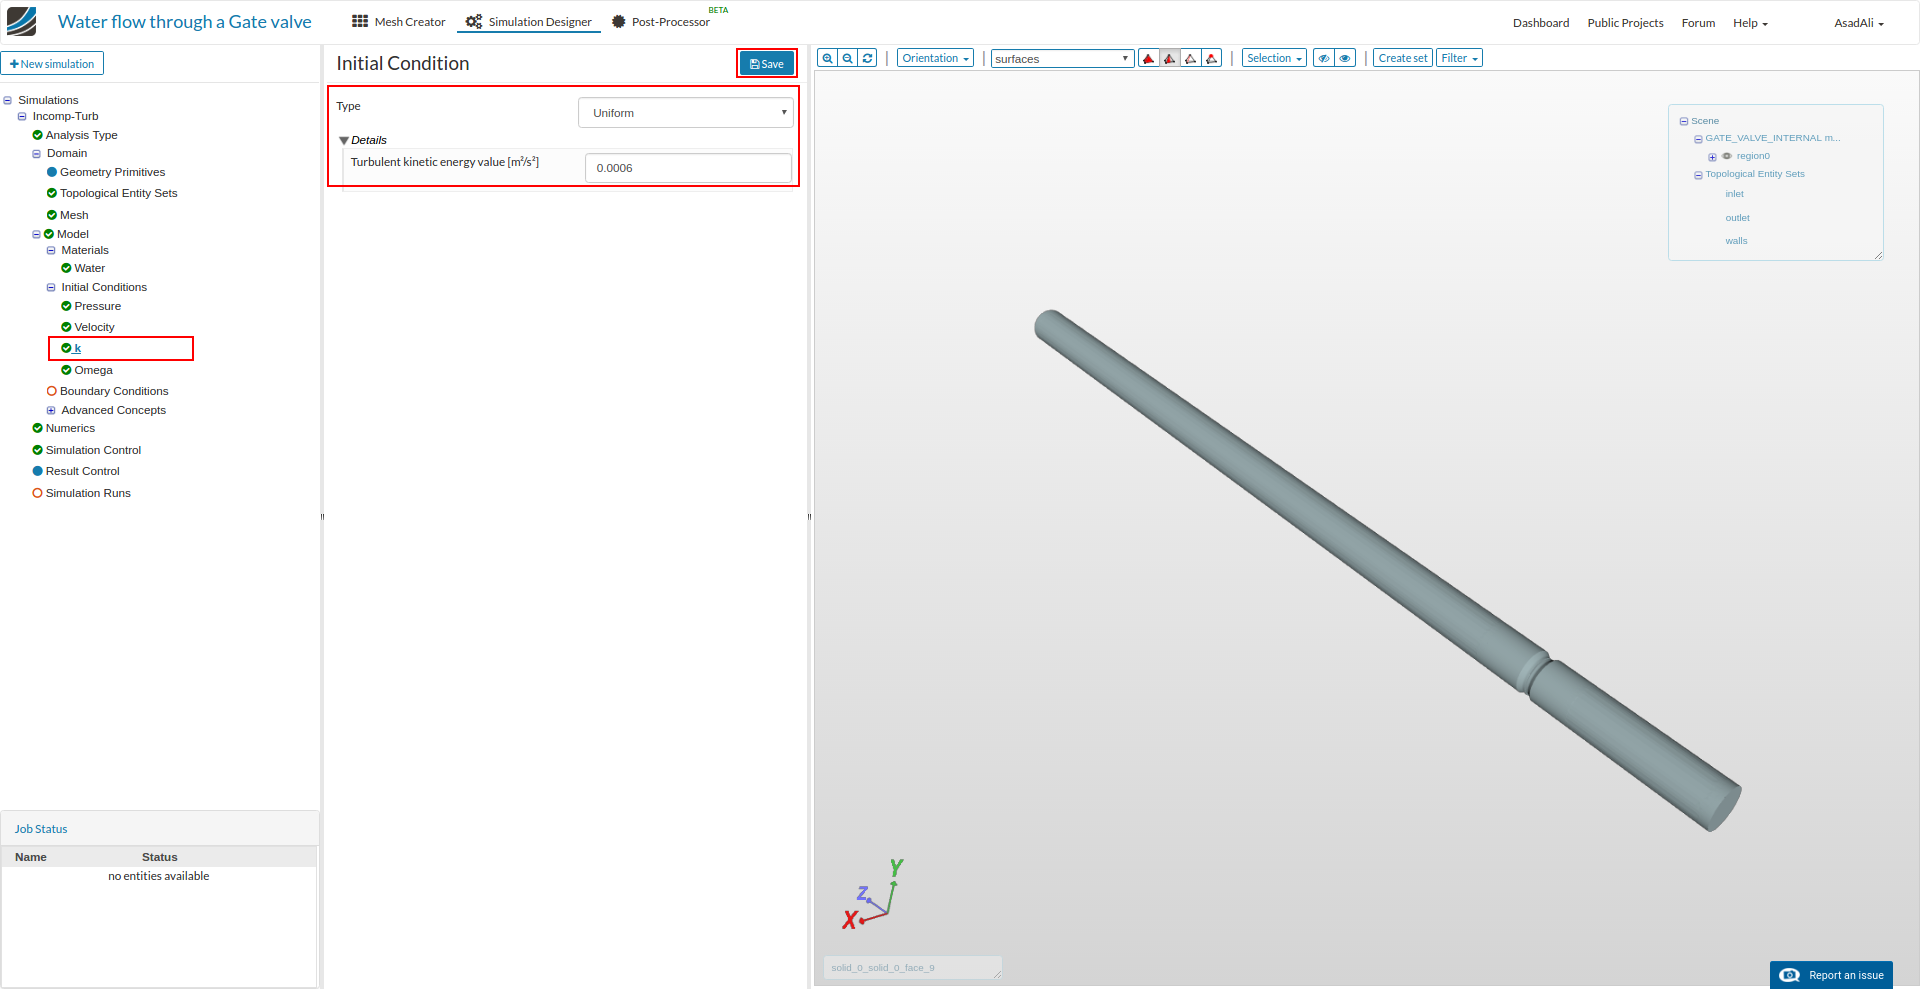Click the blue status dot beside Result Control
The image size is (1920, 989).
click(37, 471)
